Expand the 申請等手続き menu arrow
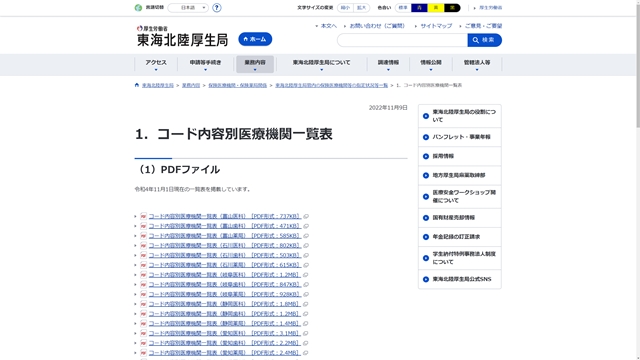The width and height of the screenshot is (640, 360). click(x=205, y=70)
